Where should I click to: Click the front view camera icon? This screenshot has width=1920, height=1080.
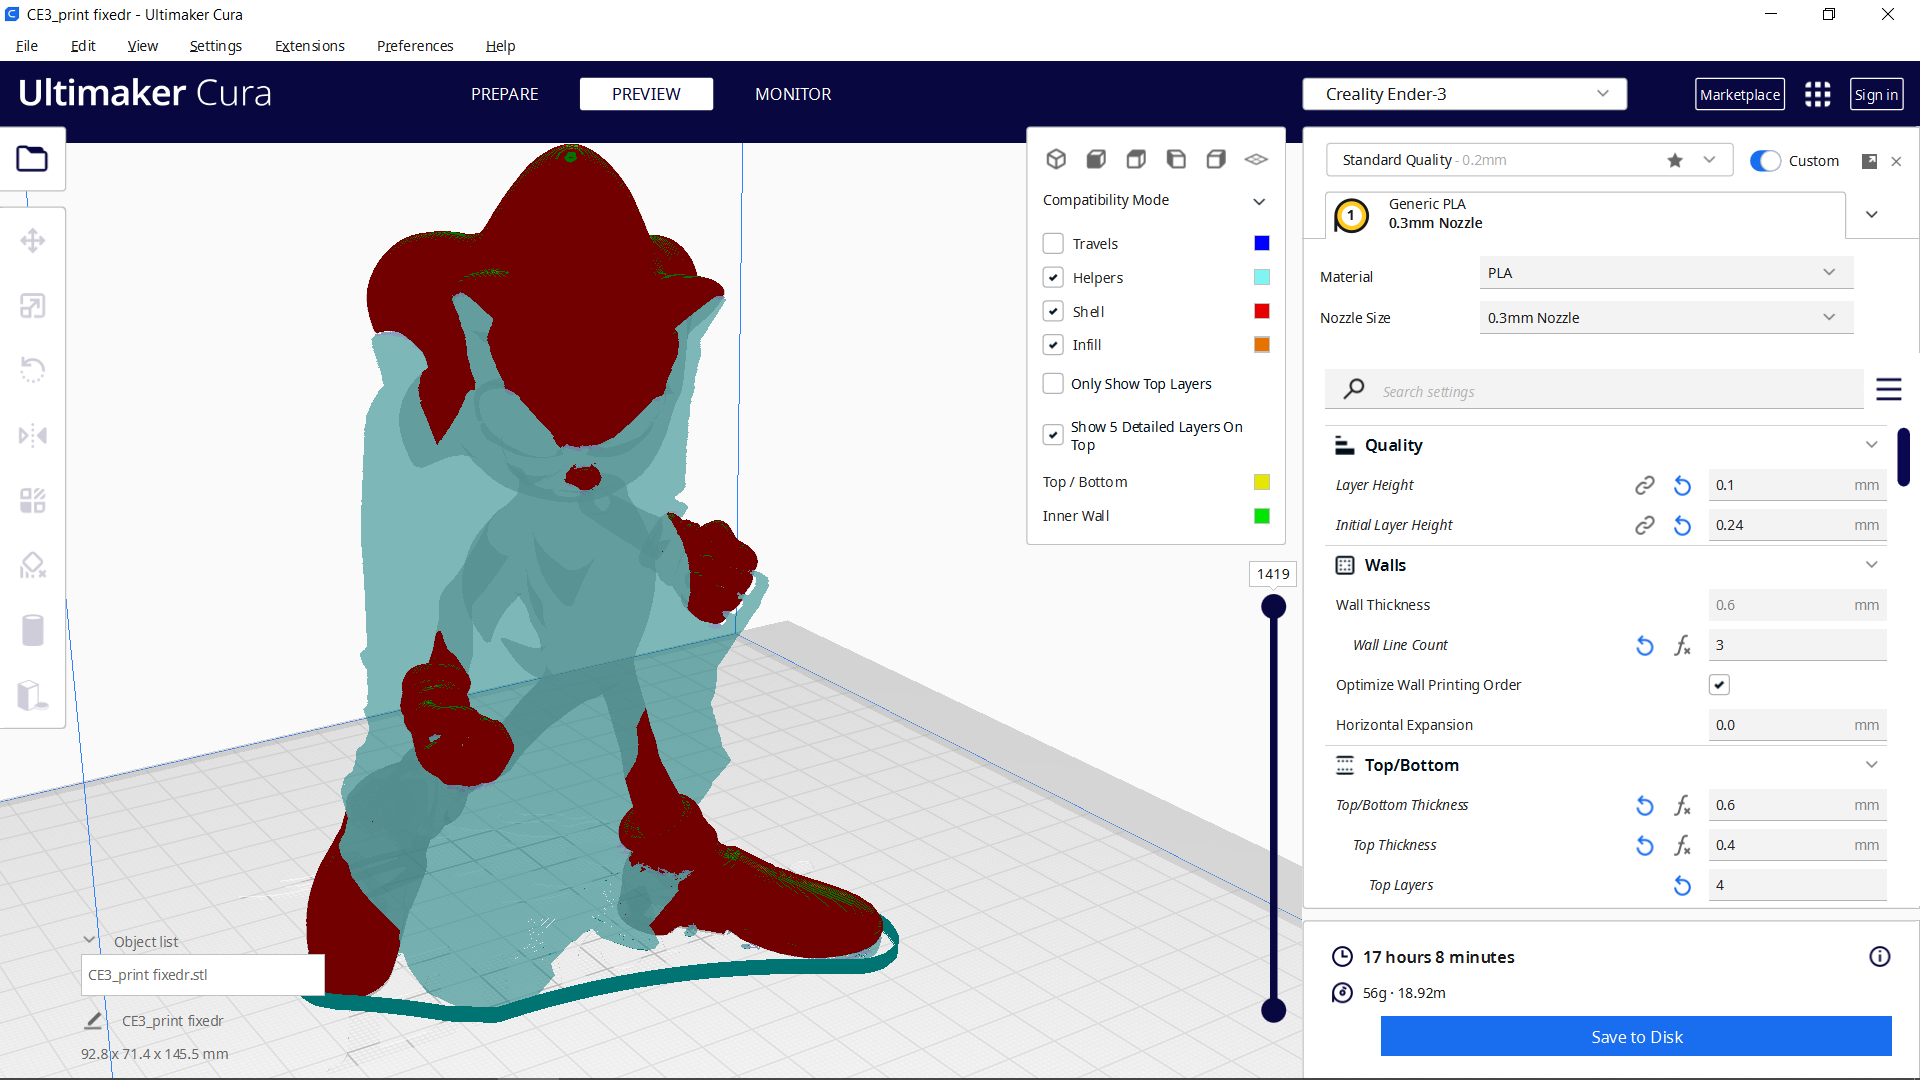click(x=1096, y=159)
